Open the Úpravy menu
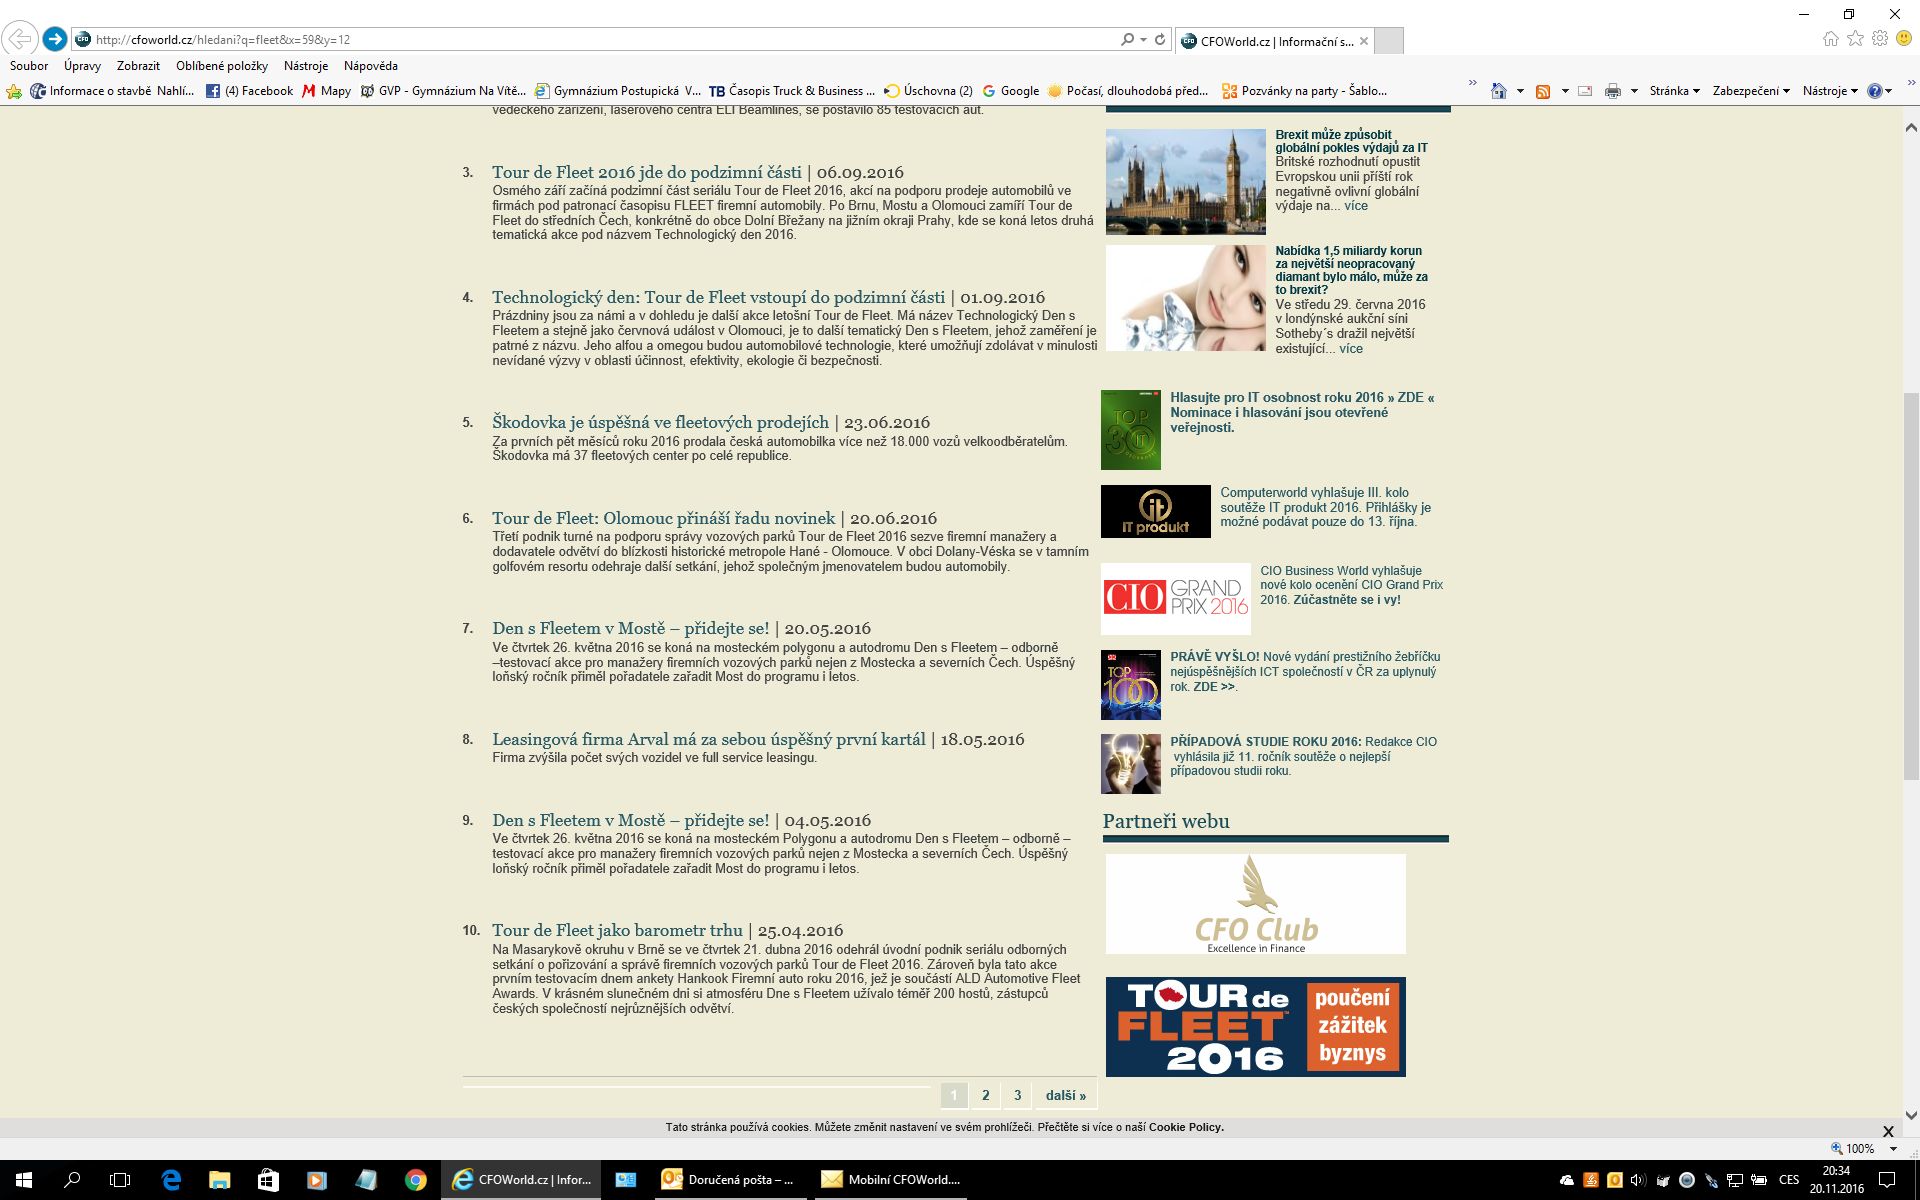The height and width of the screenshot is (1200, 1920). point(82,66)
